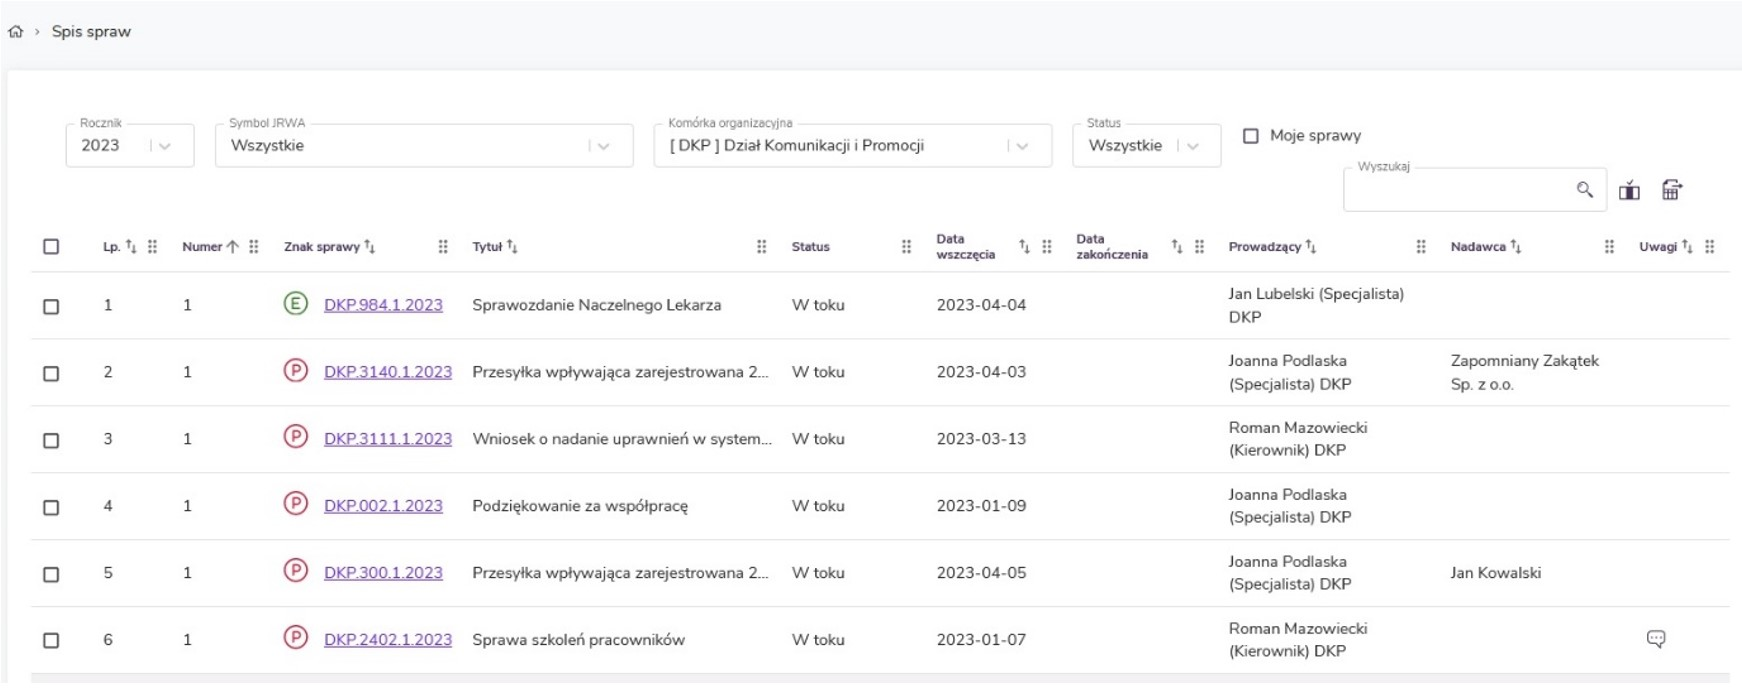Image resolution: width=1742 pixels, height=689 pixels.
Task: Click the magnifier icon in the Wyszukaj field
Action: coord(1584,190)
